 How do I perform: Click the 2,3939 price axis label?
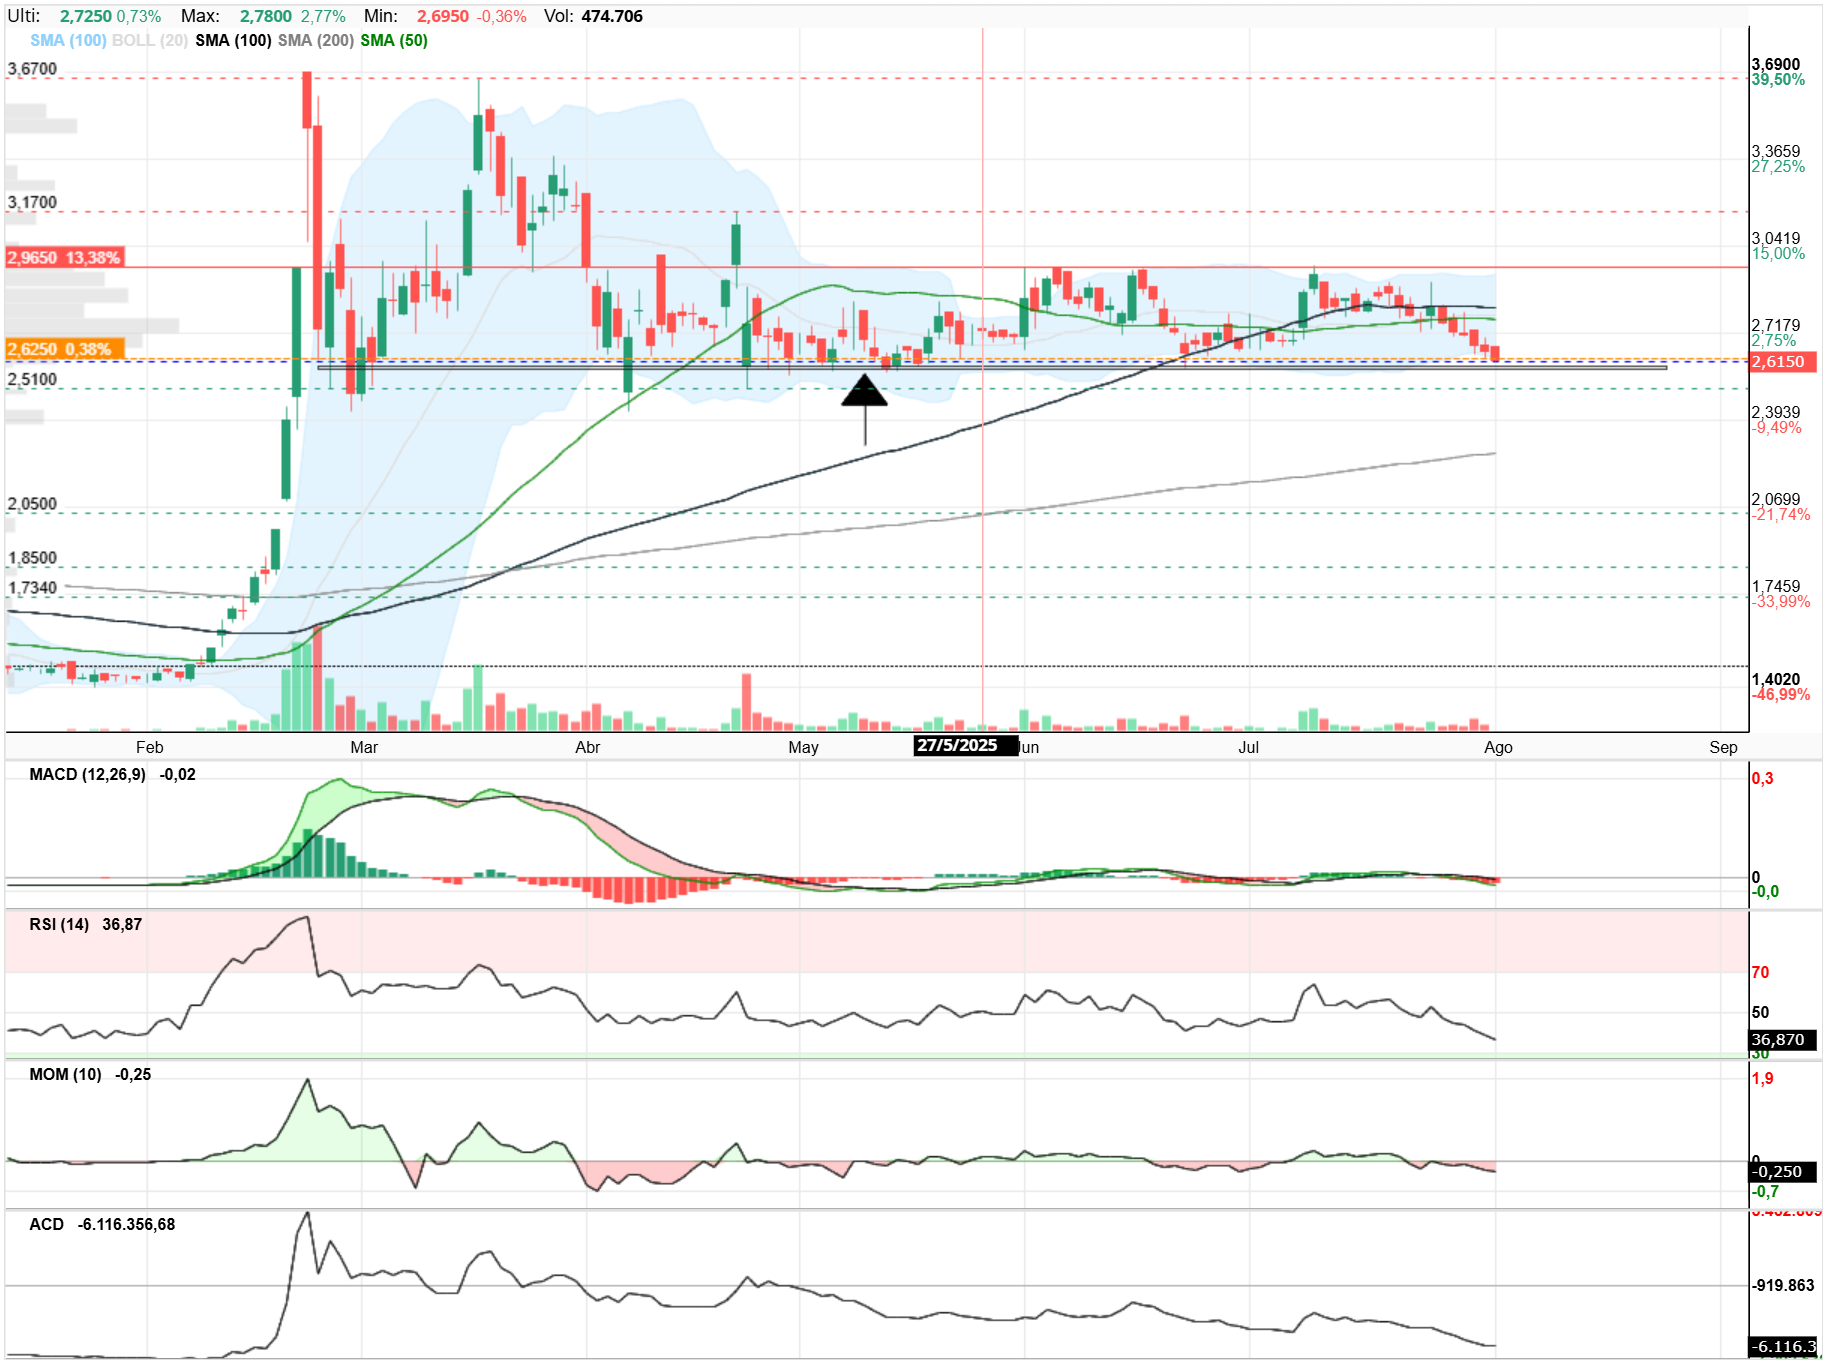[1776, 413]
